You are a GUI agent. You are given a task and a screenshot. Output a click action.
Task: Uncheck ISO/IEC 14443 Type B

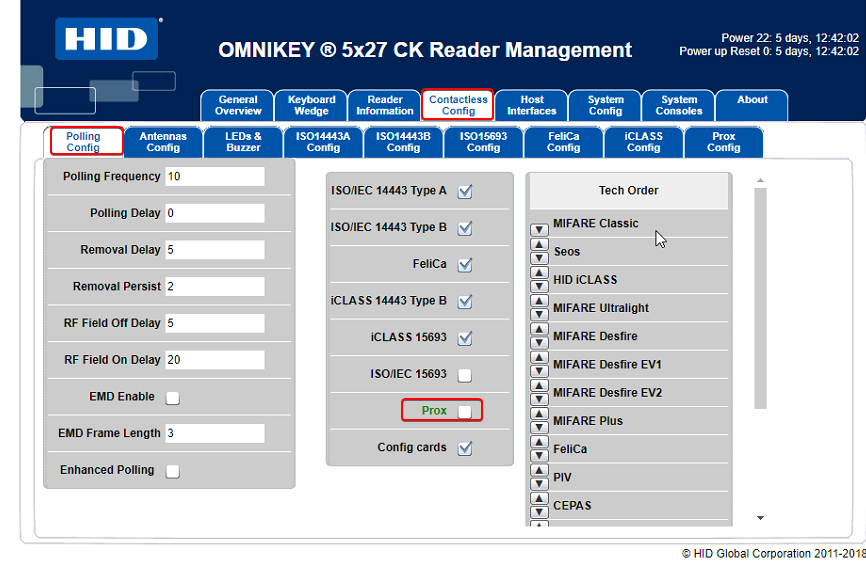(465, 228)
